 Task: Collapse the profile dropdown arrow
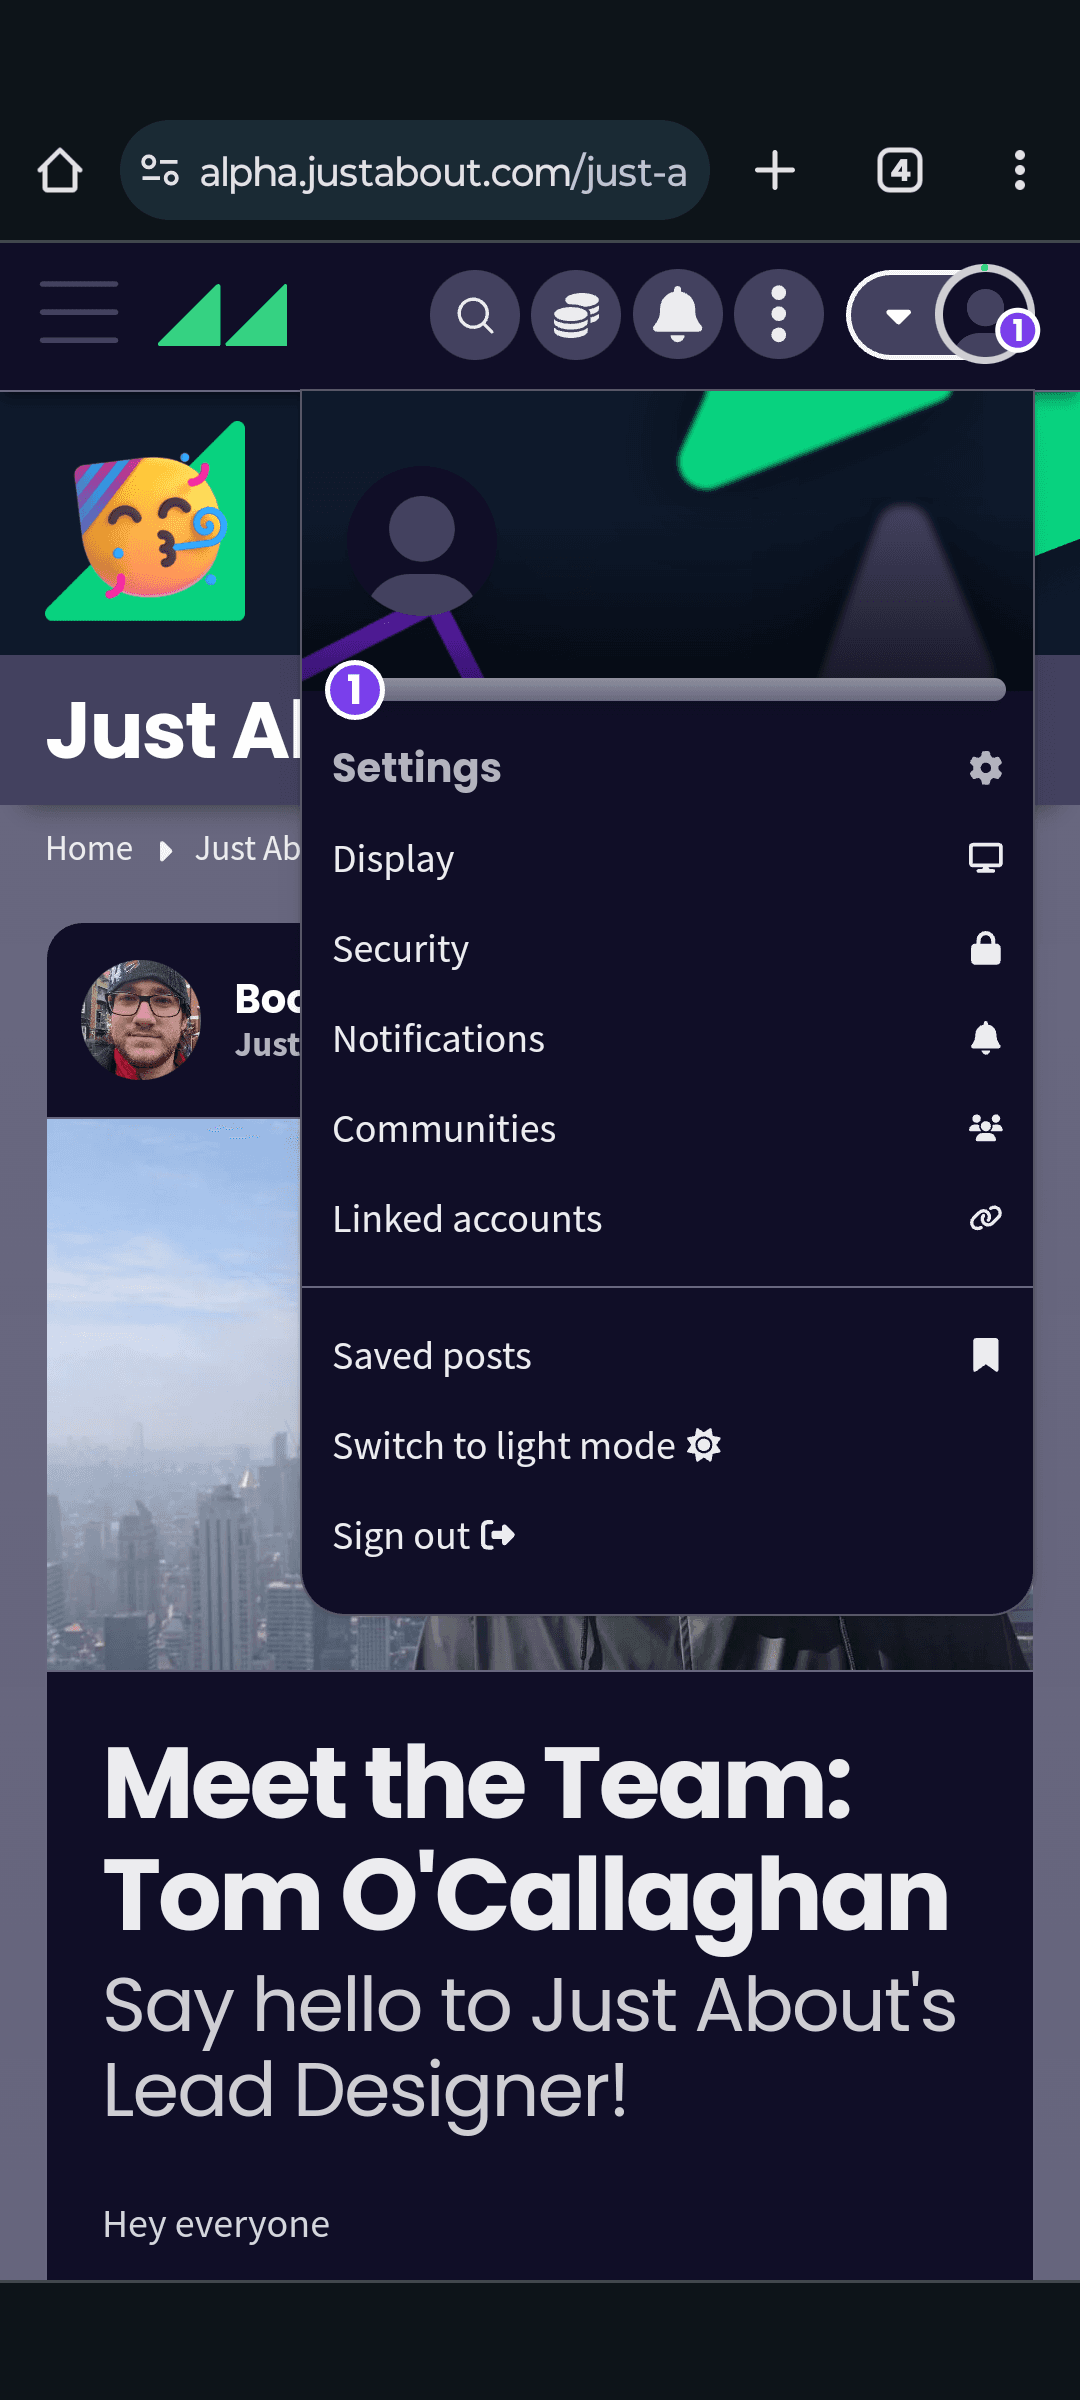[898, 316]
